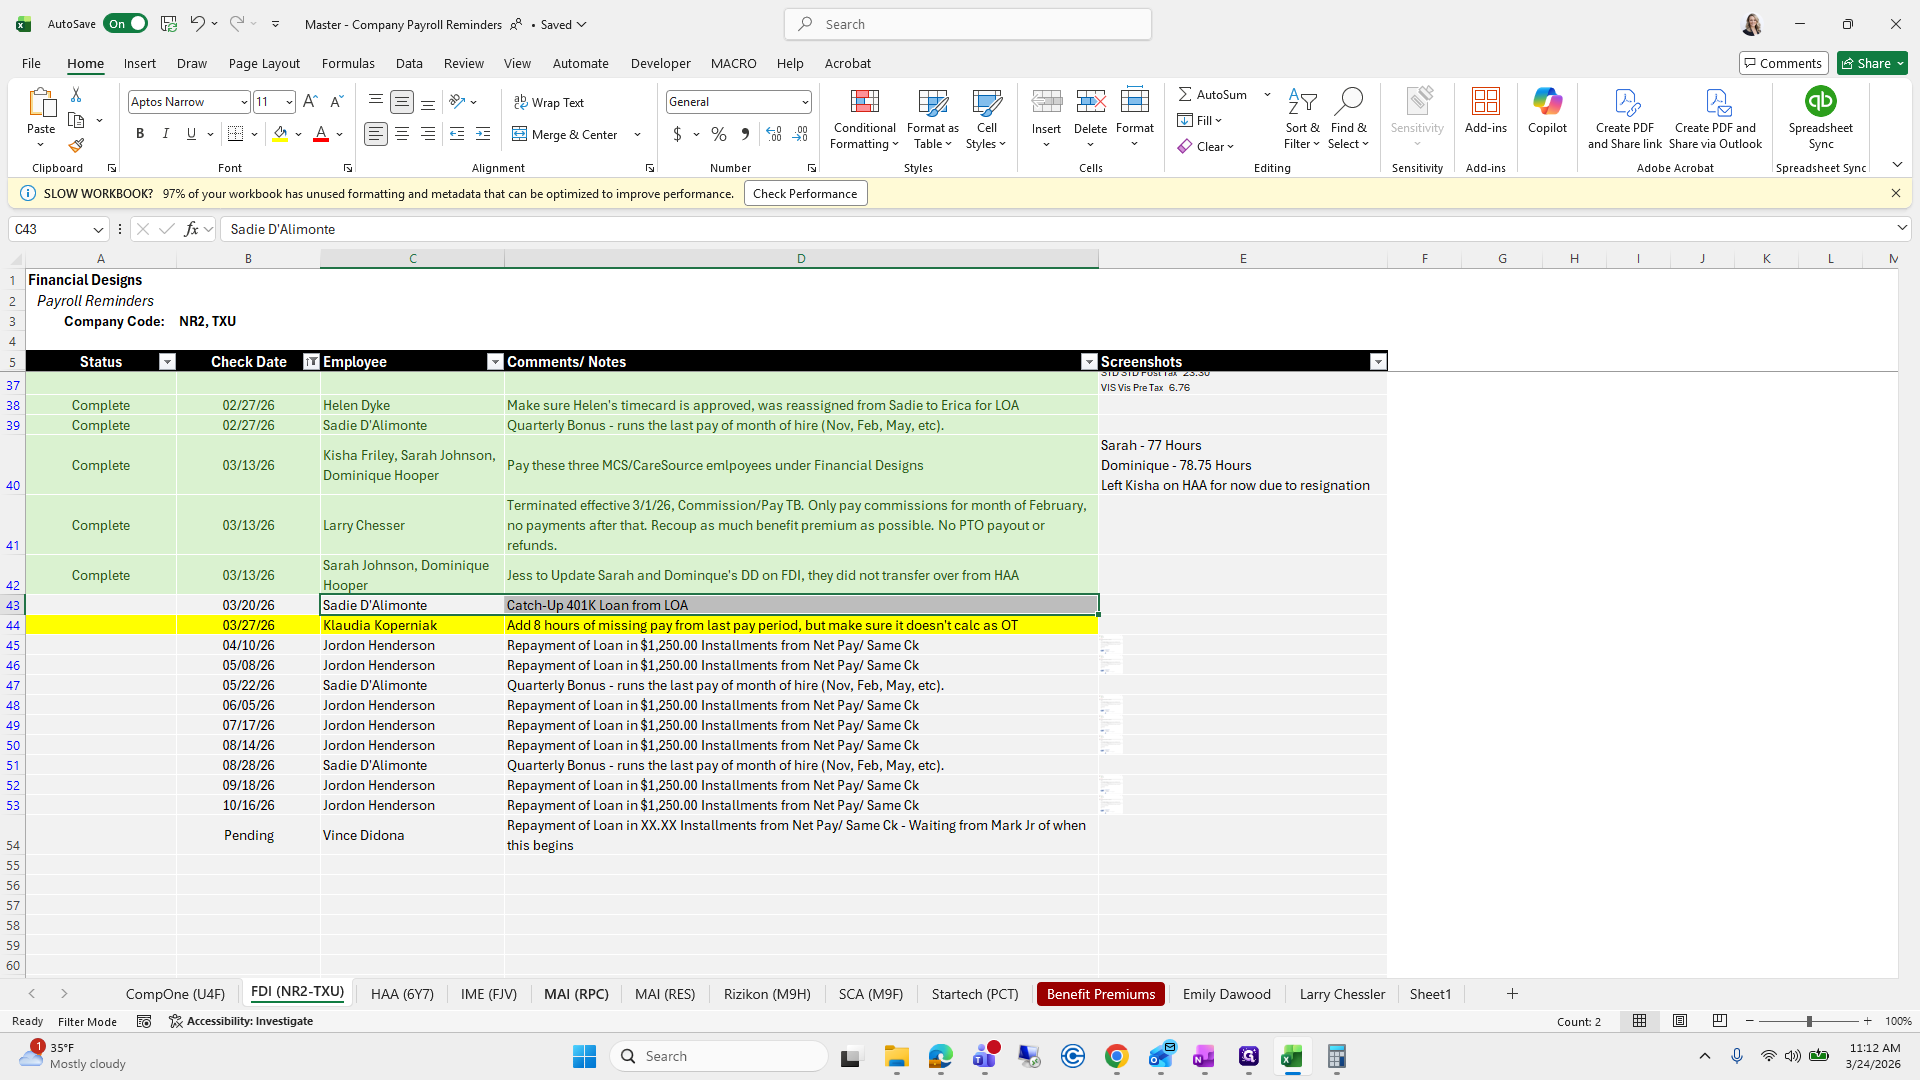Click the Format Painter brush icon
This screenshot has width=1920, height=1080.
[x=76, y=146]
